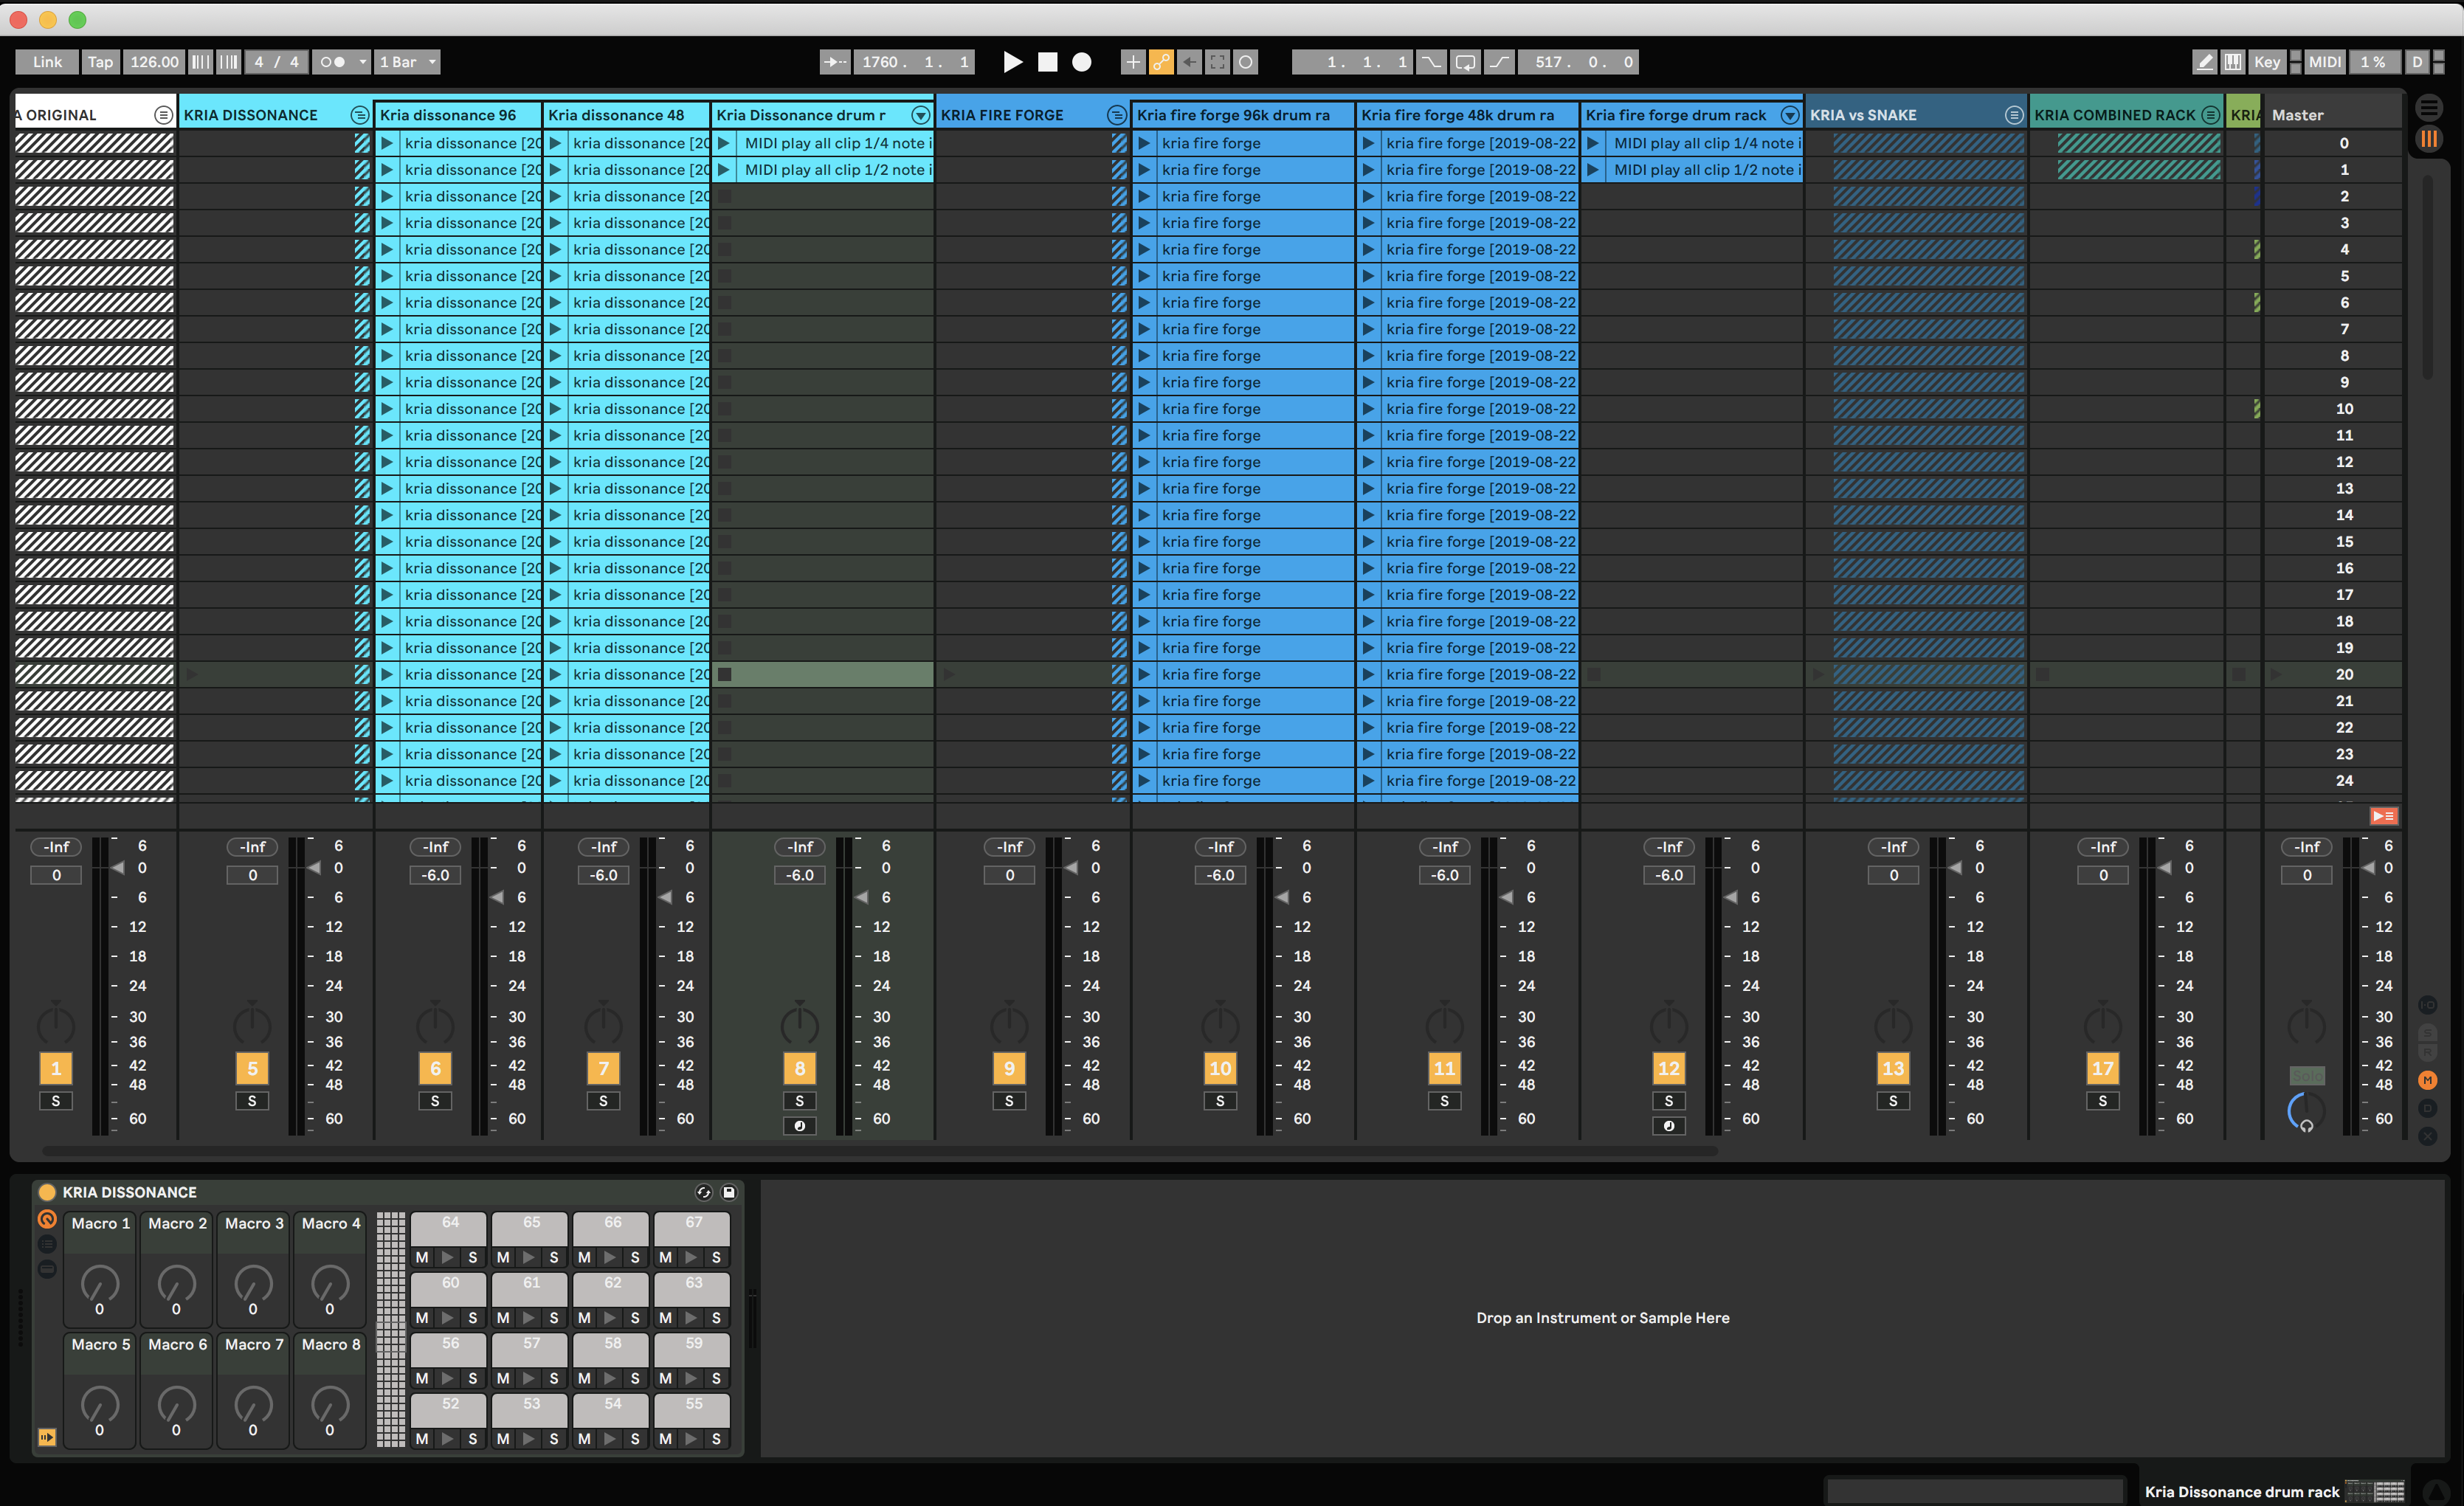The width and height of the screenshot is (2464, 1506).
Task: Toggle the metronome button
Action: pos(332,62)
